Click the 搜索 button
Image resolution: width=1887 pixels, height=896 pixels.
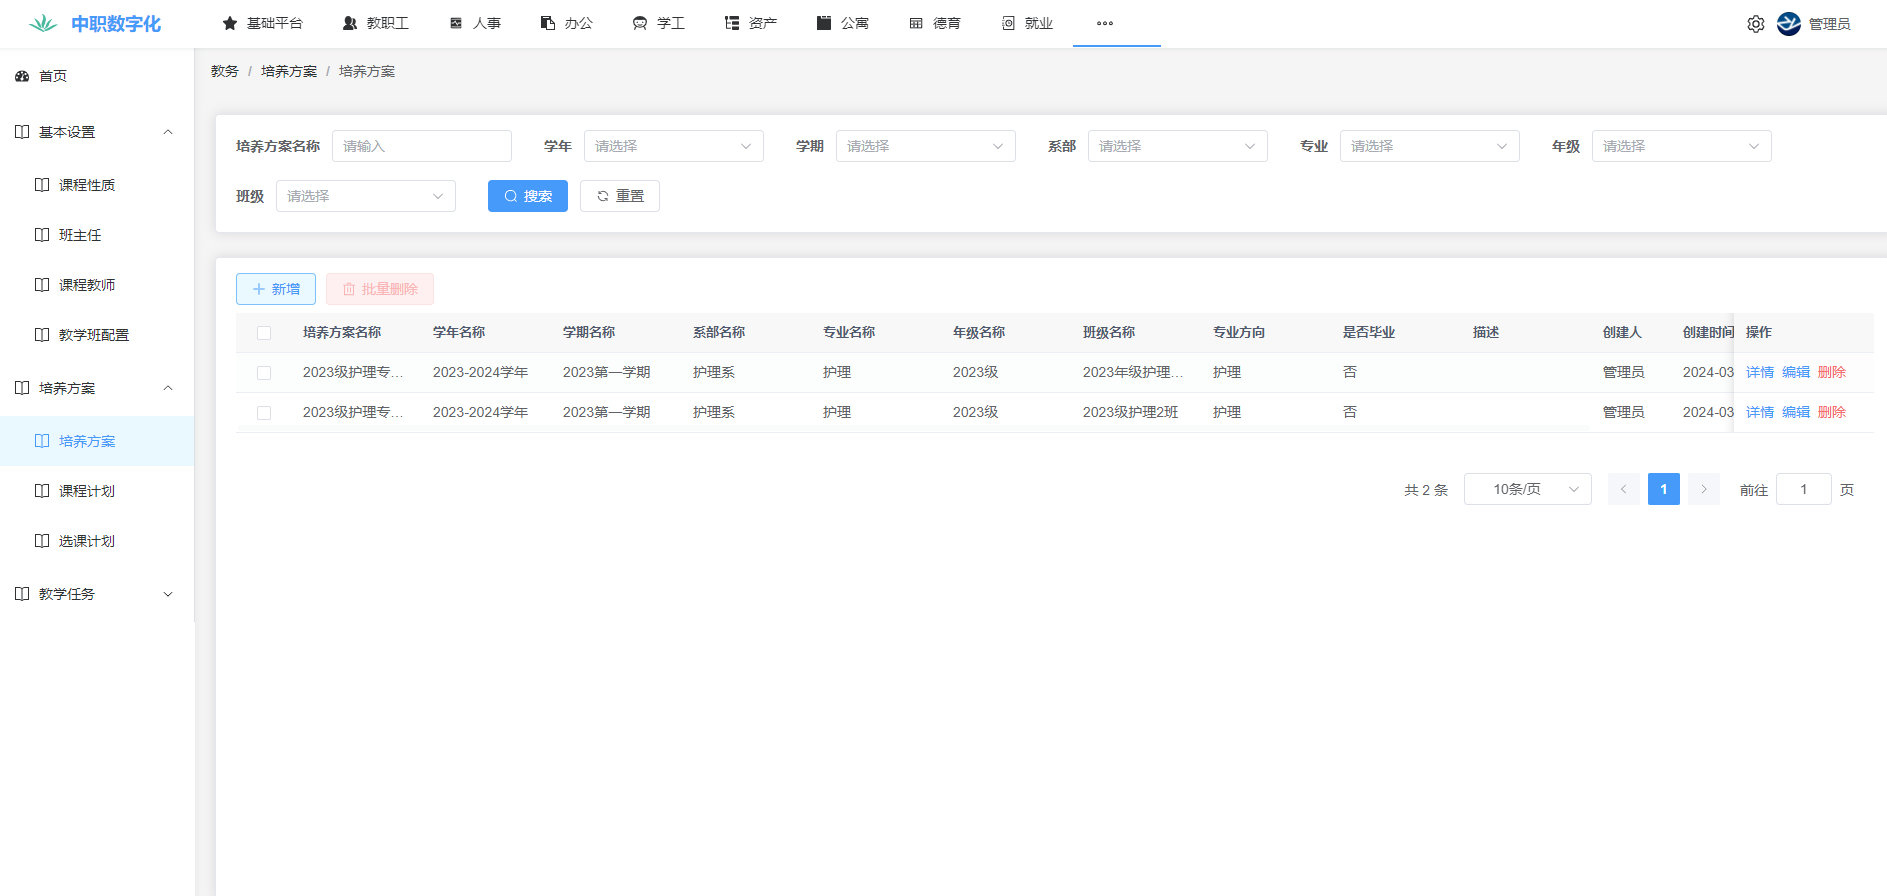click(x=527, y=196)
